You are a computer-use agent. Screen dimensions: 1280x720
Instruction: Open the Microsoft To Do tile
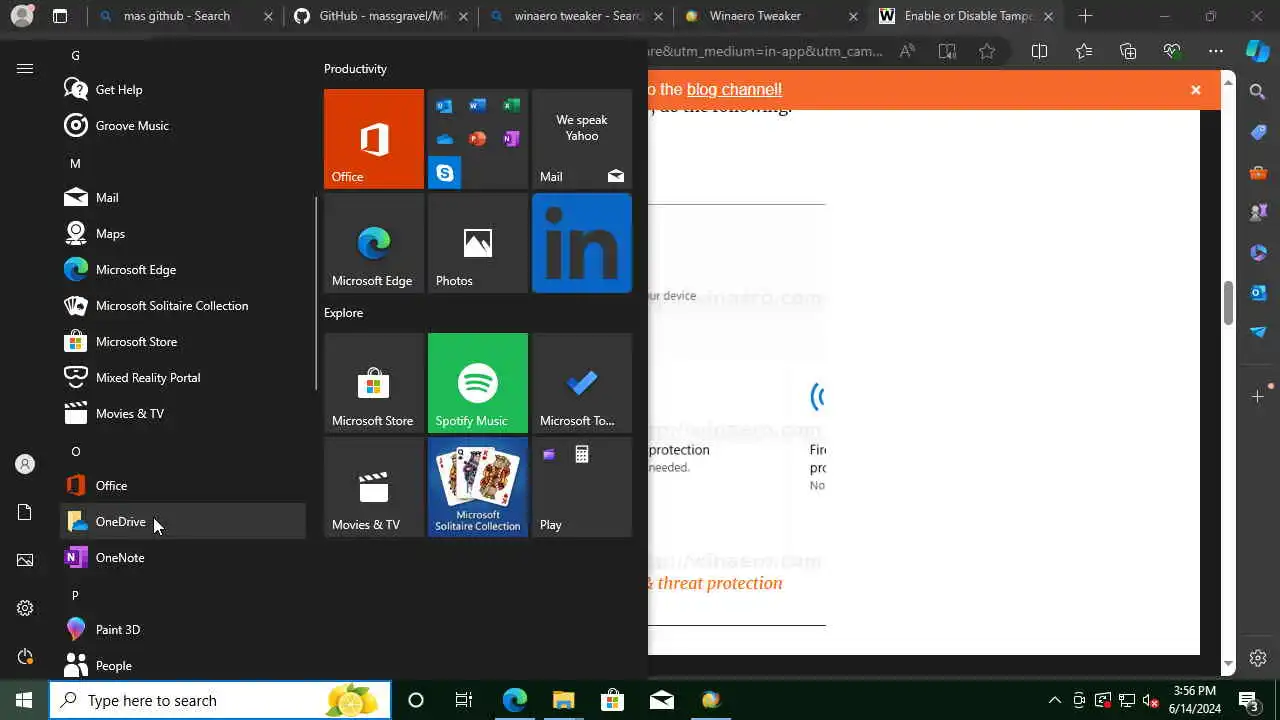582,383
